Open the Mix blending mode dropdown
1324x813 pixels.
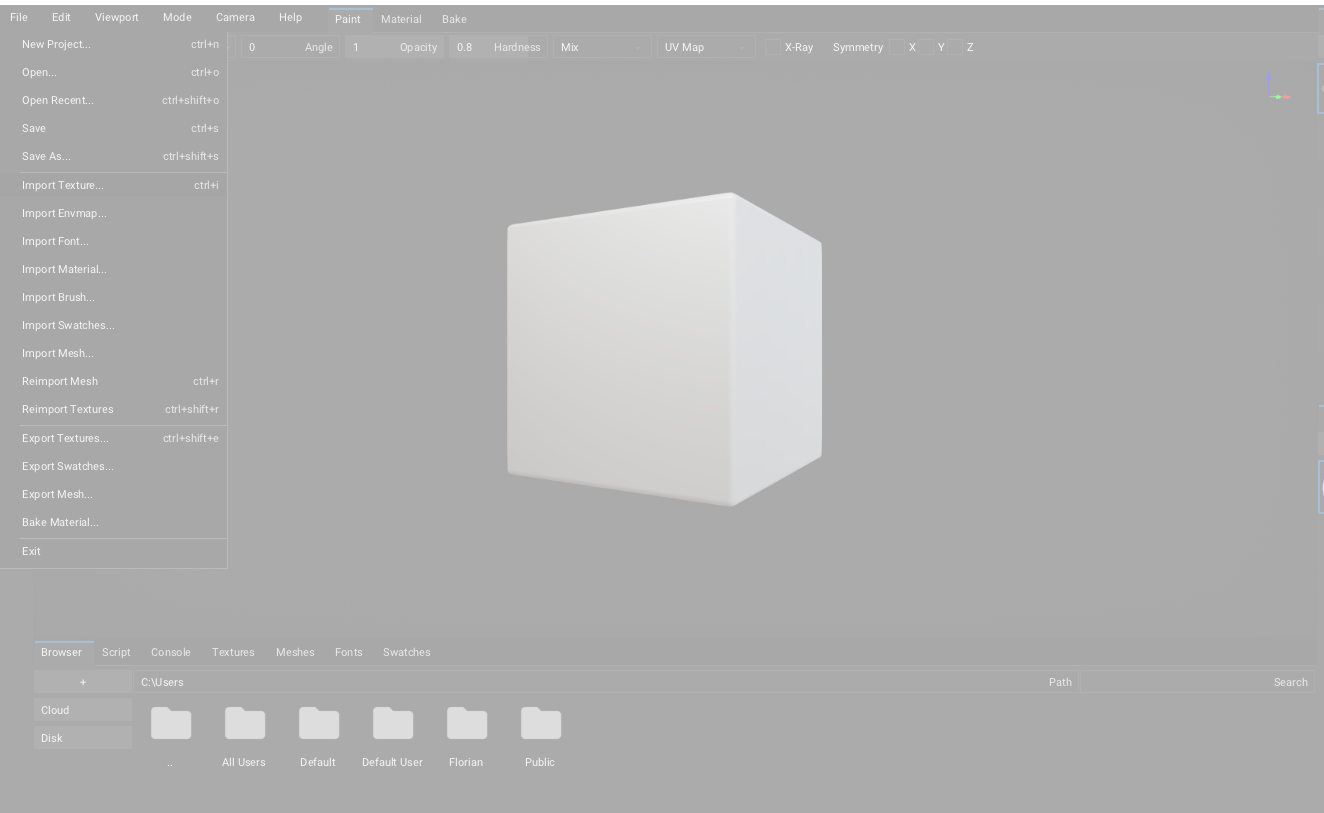(601, 46)
